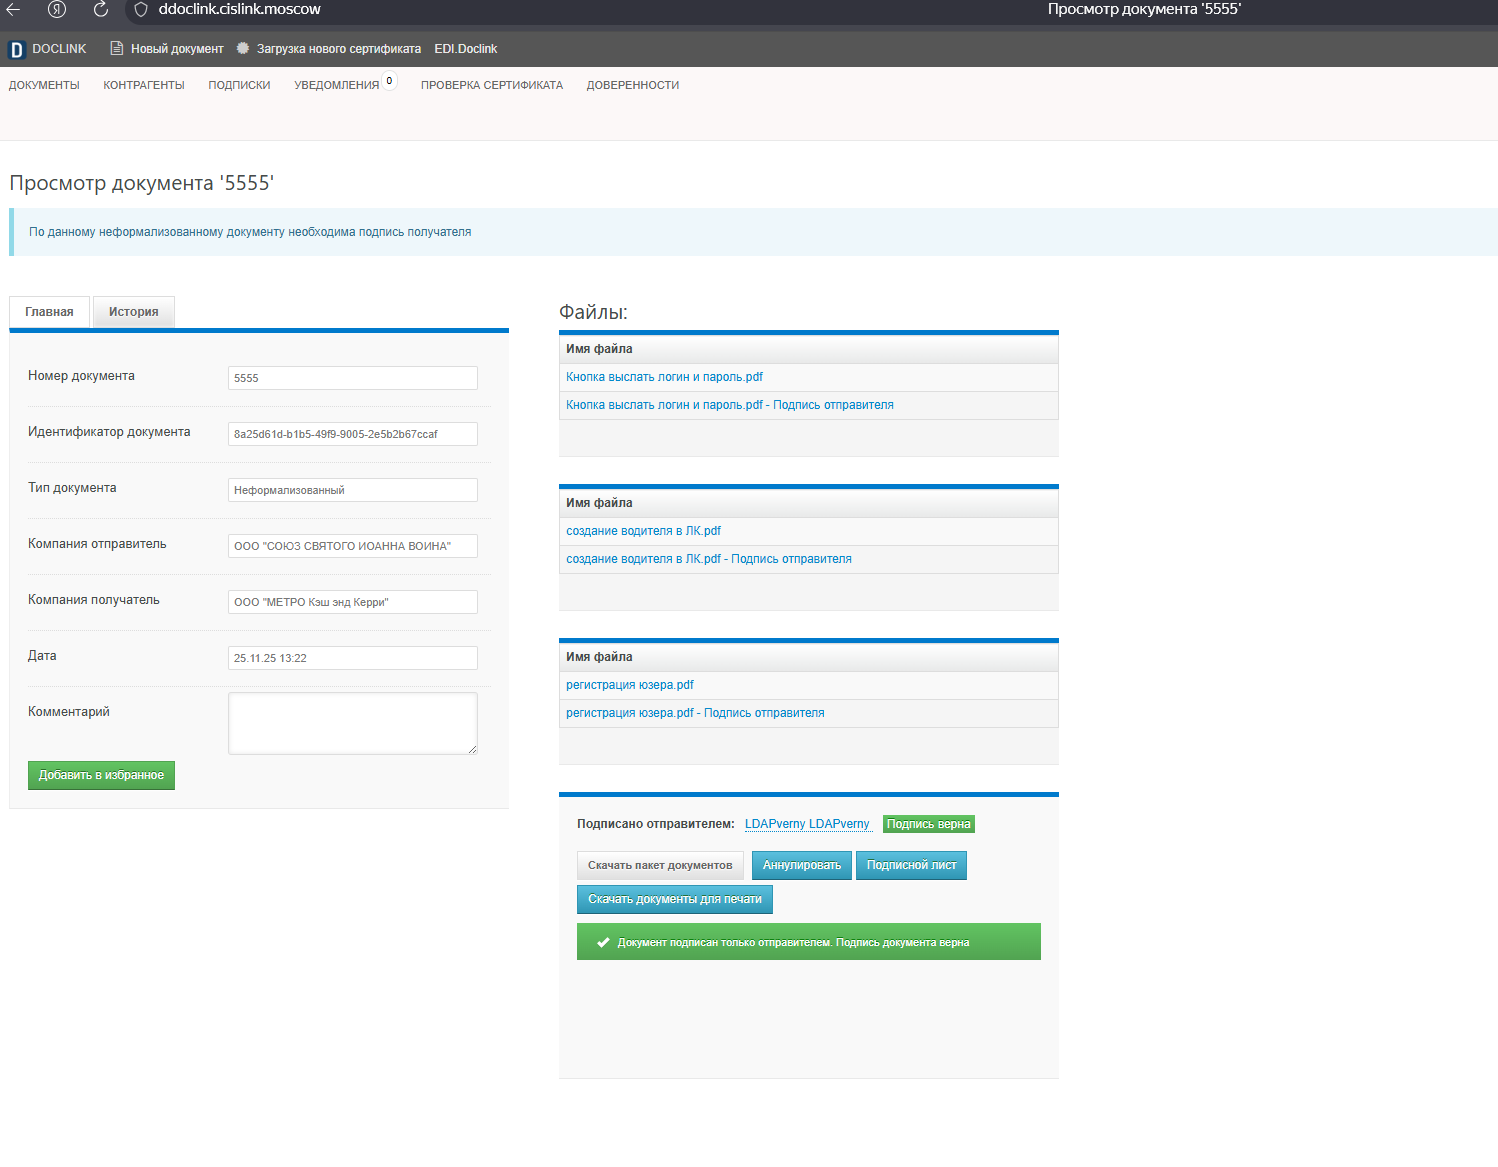This screenshot has width=1498, height=1167.
Task: Click the Подписано отправителем: label
Action: [656, 824]
